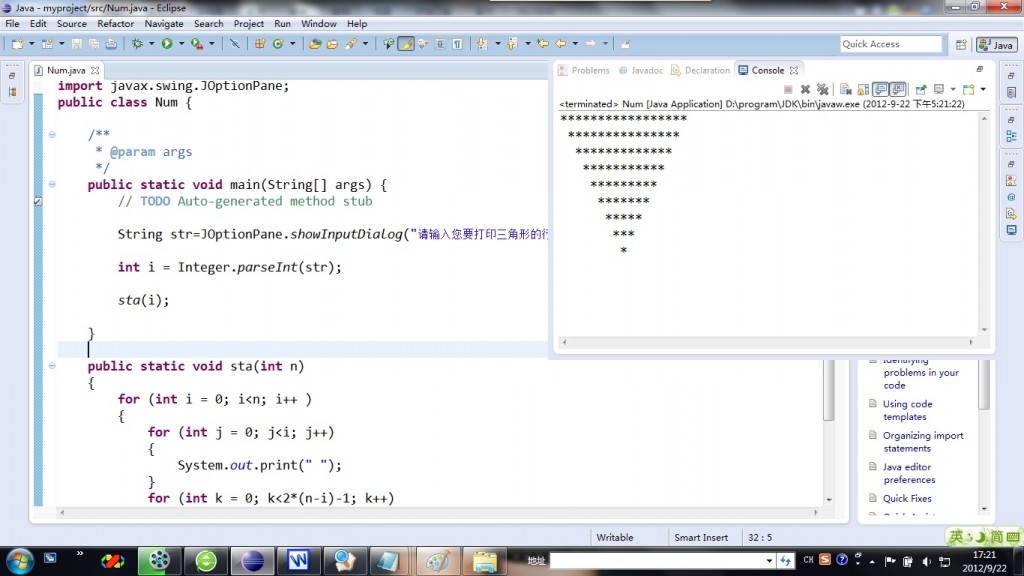The width and height of the screenshot is (1024, 576).
Task: Remove all terminated launches in Console view
Action: (822, 89)
